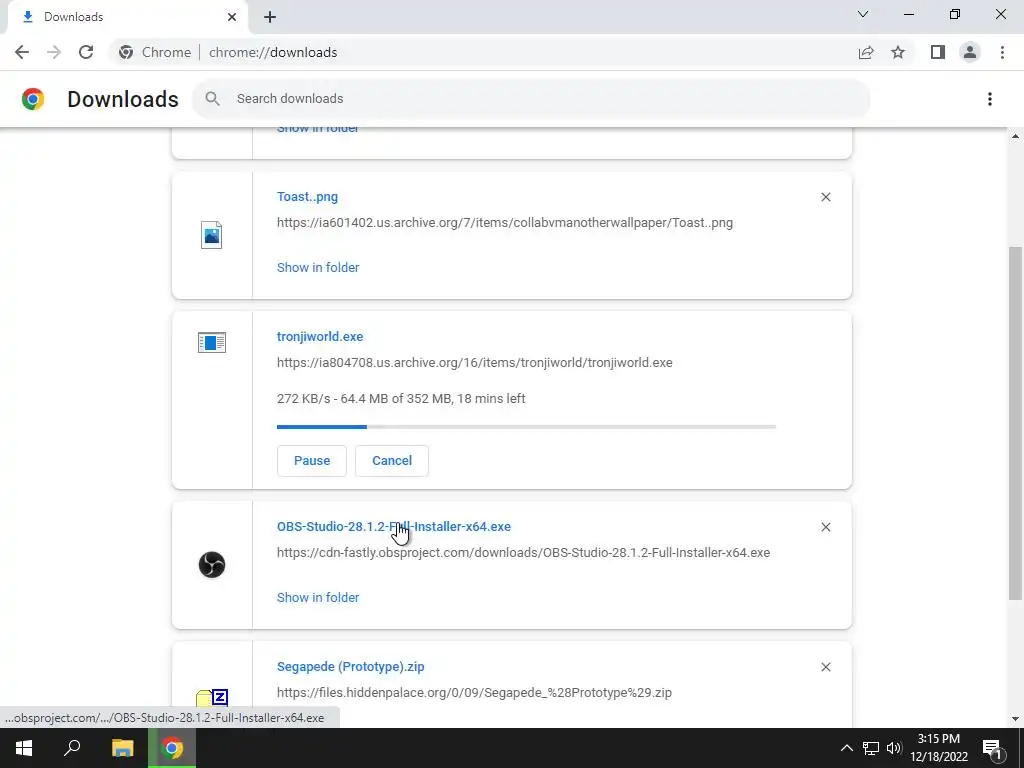This screenshot has height=768, width=1024.
Task: Show hidden system tray icons
Action: [846, 748]
